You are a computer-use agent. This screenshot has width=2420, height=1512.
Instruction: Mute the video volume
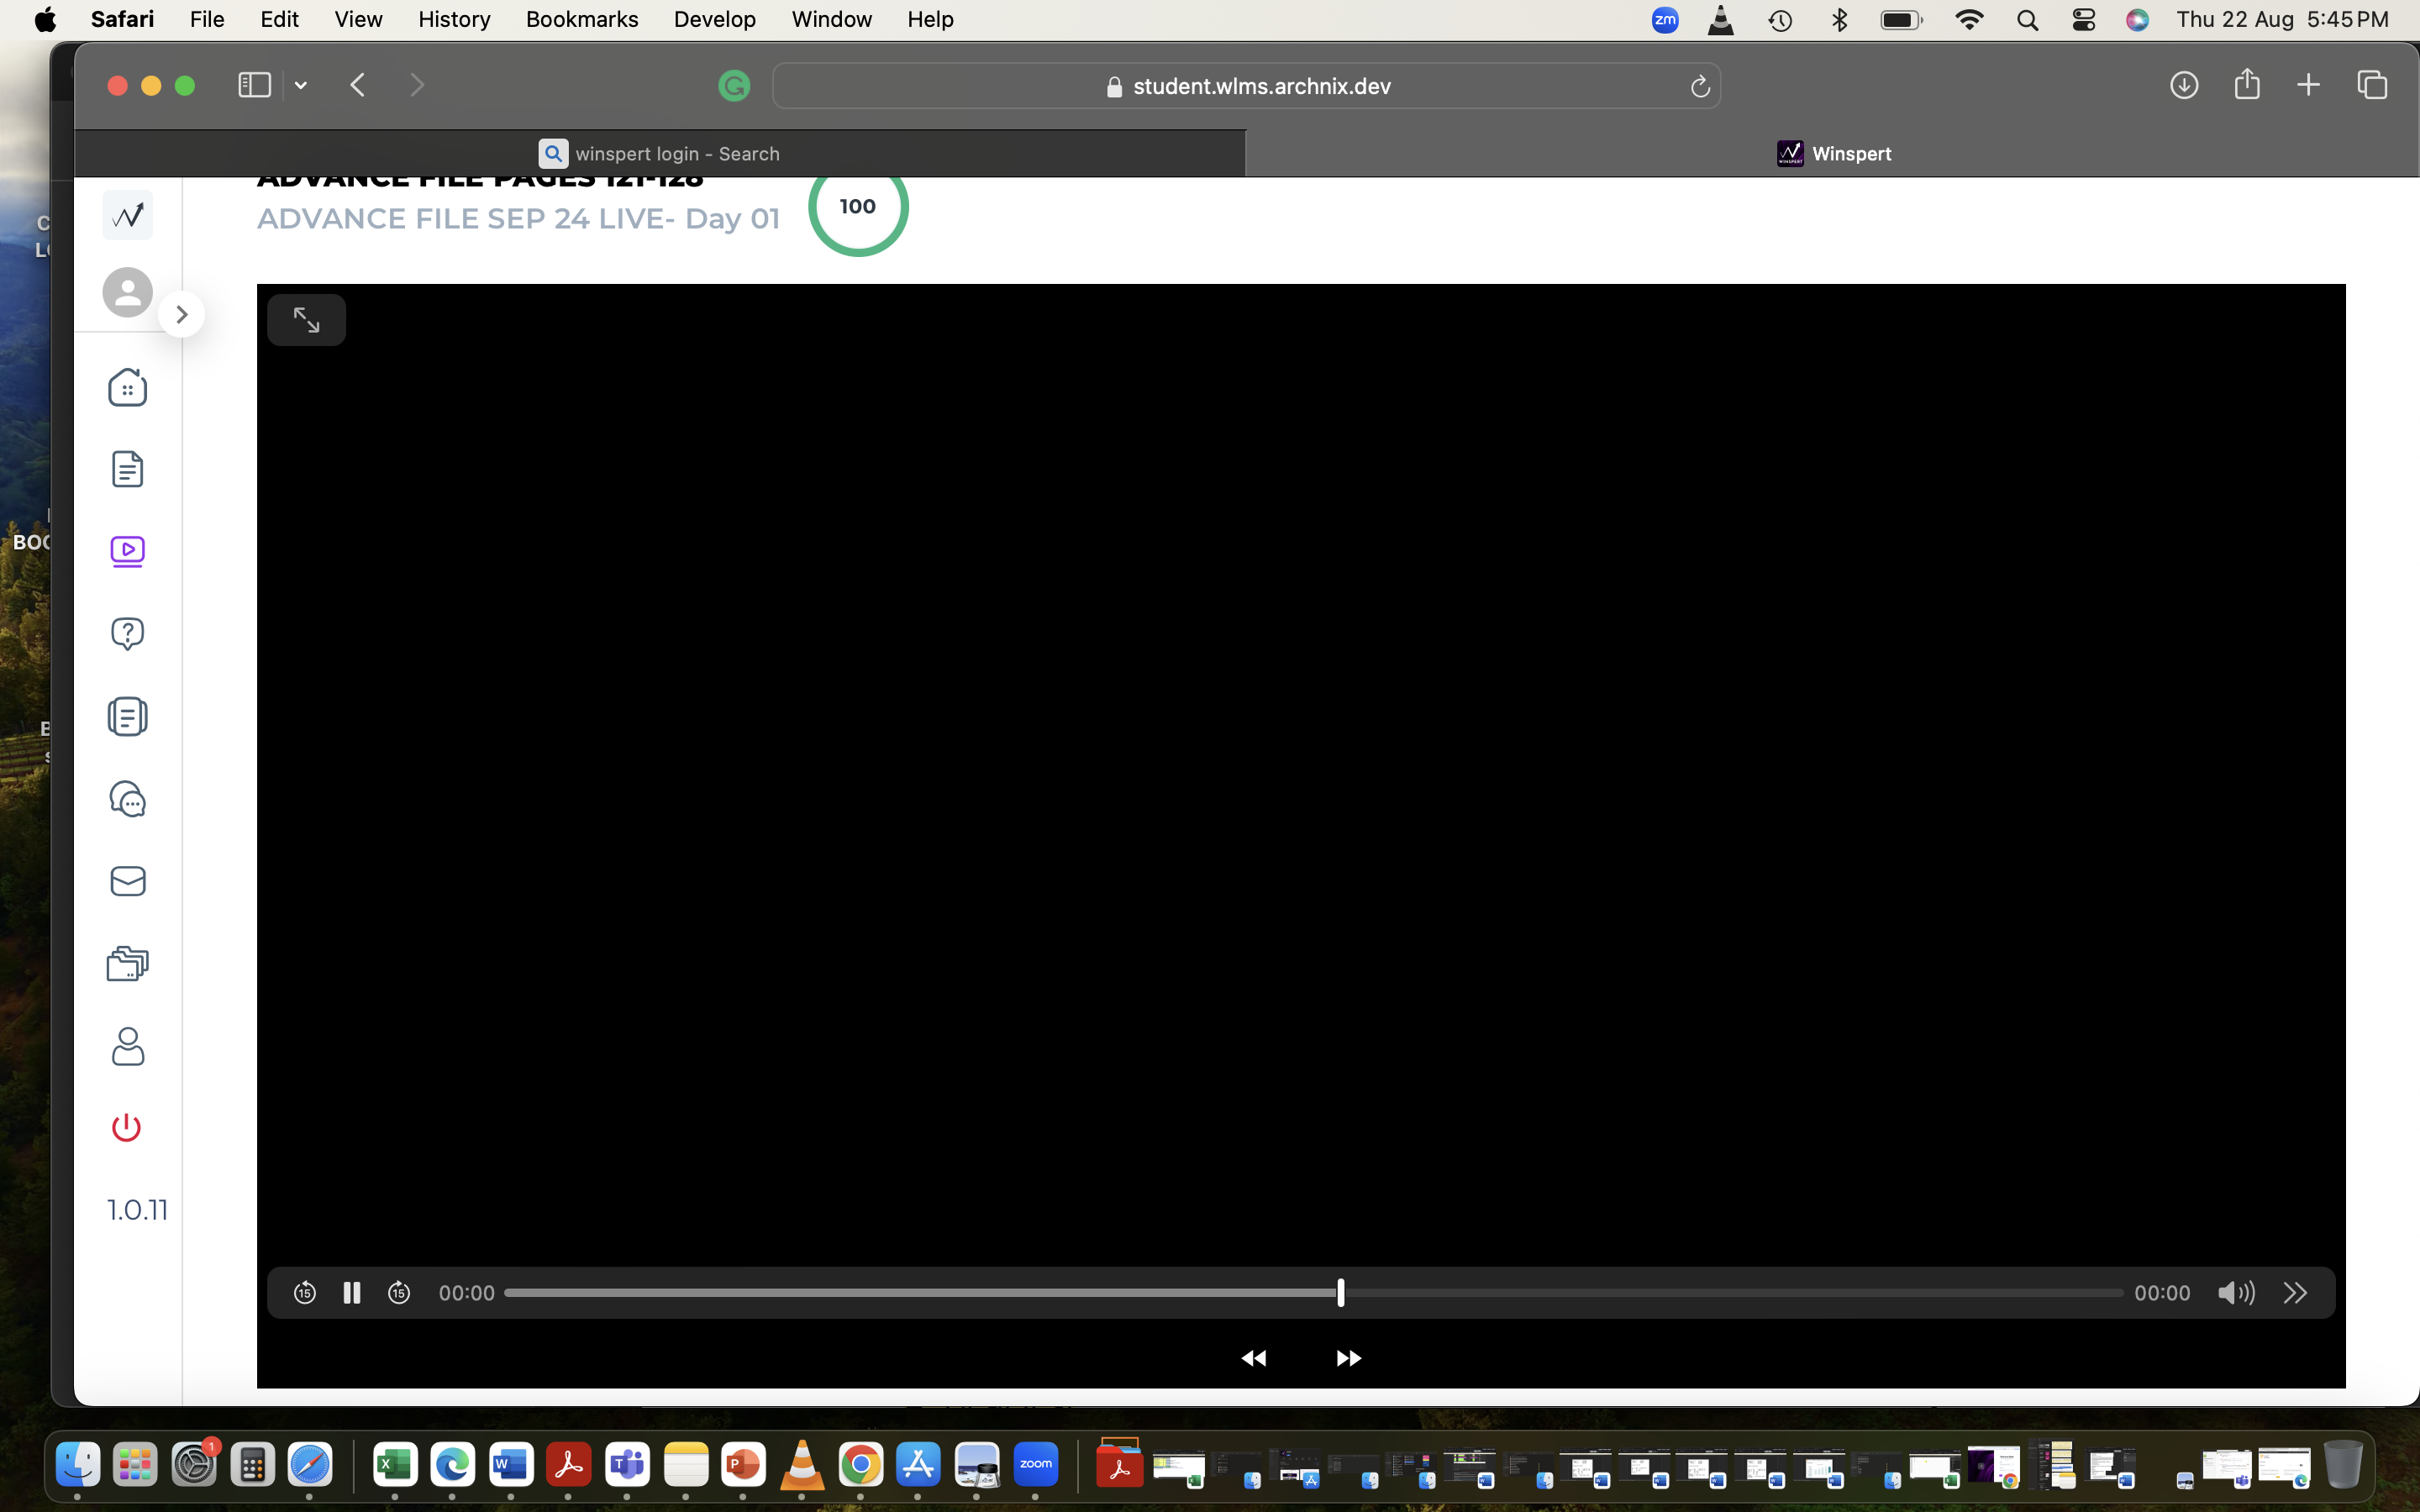2235,1293
